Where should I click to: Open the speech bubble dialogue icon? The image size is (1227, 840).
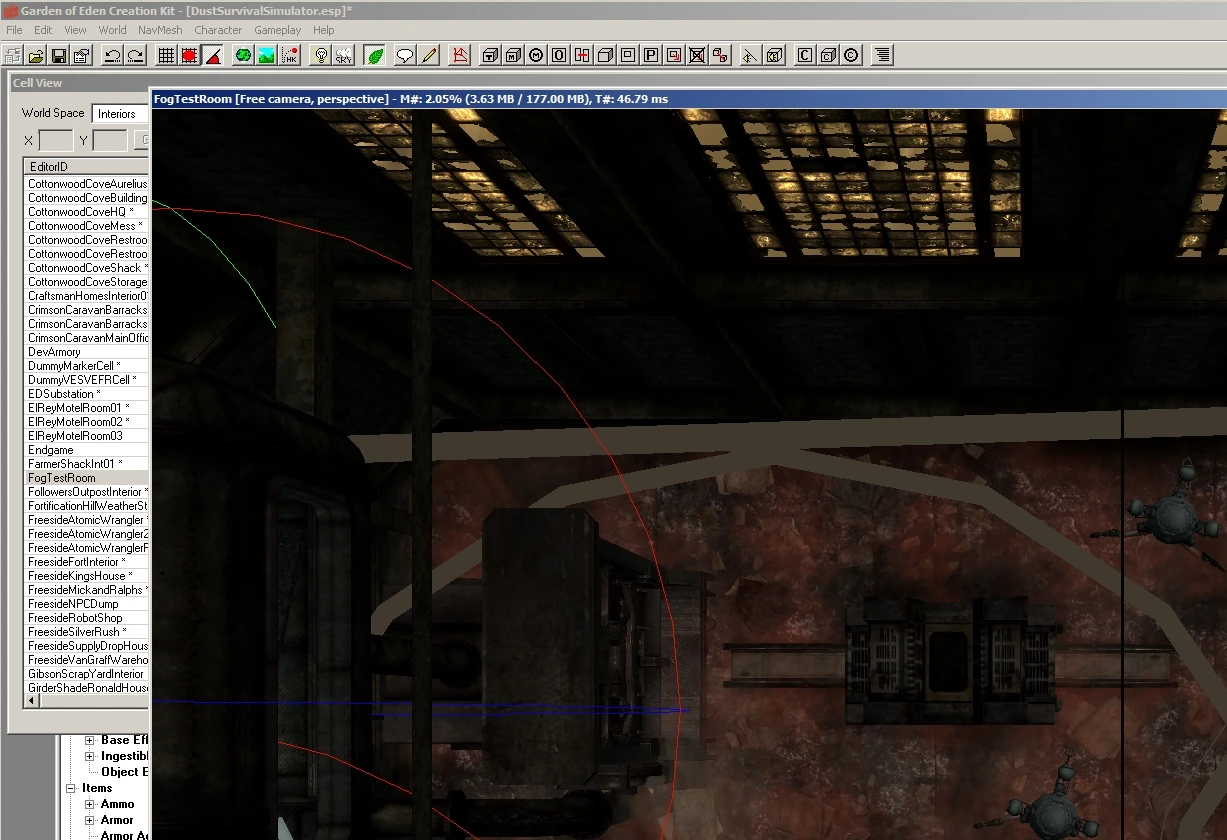[x=405, y=55]
